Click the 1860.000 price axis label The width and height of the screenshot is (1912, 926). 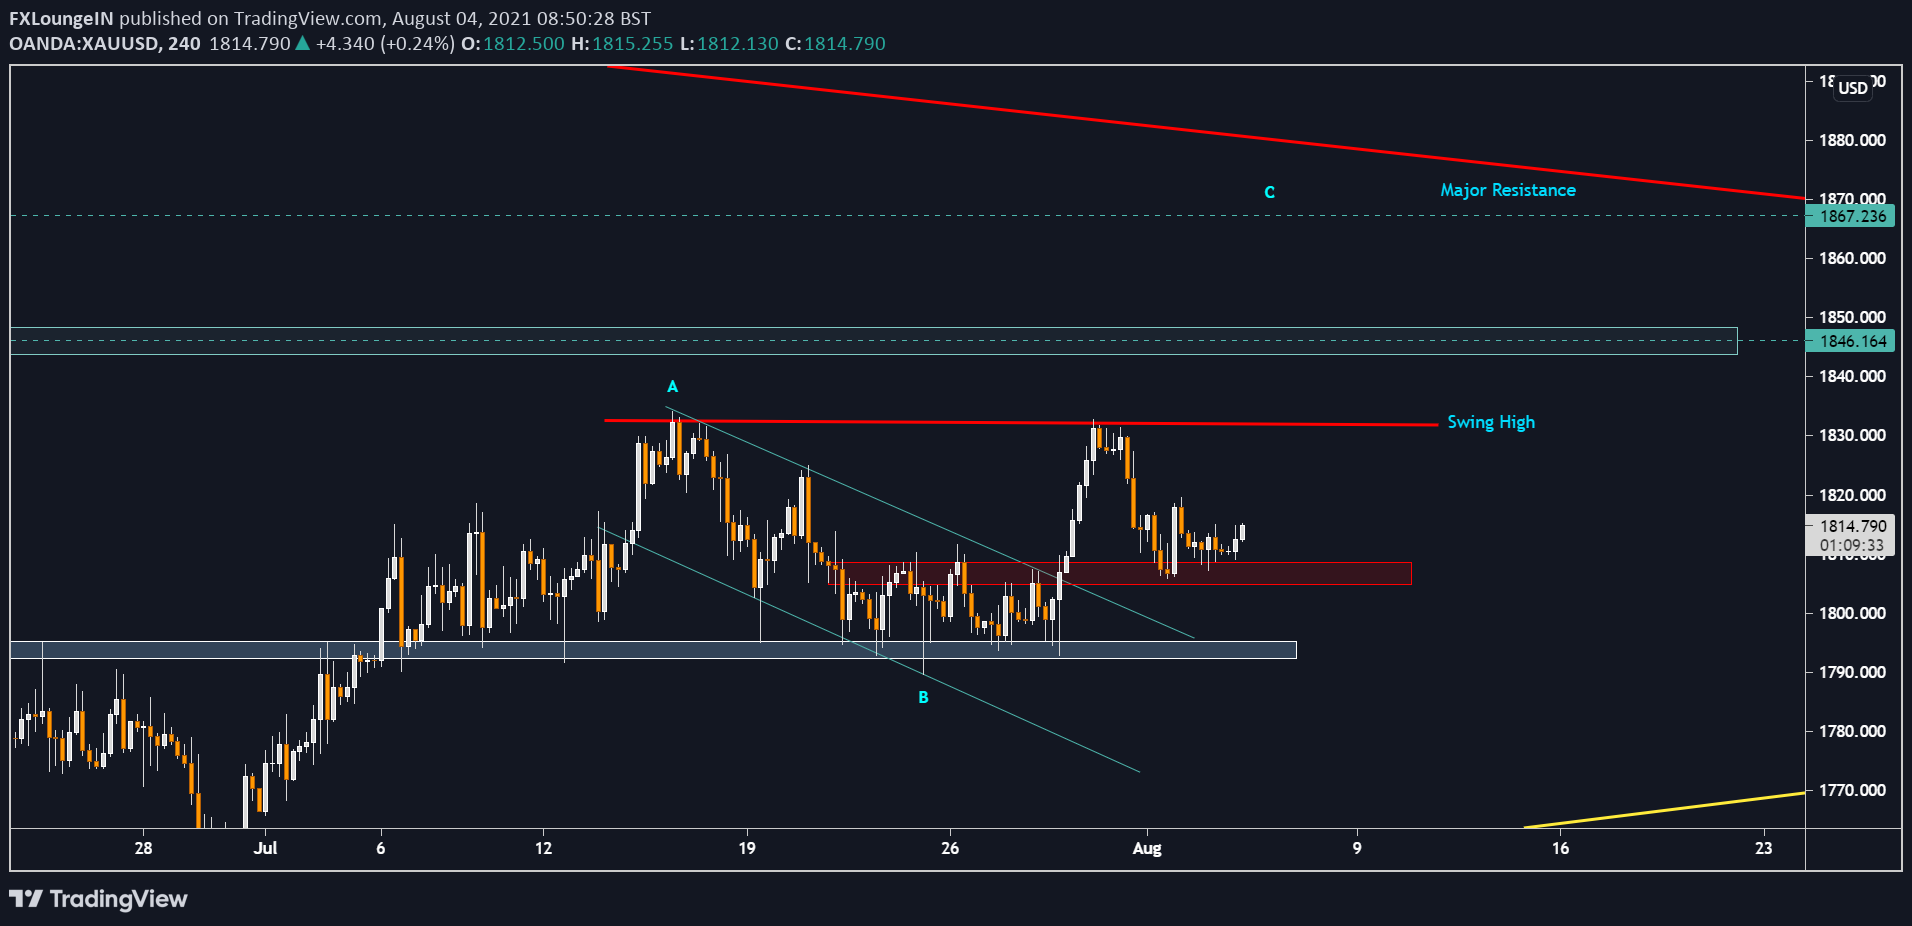pyautogui.click(x=1853, y=258)
